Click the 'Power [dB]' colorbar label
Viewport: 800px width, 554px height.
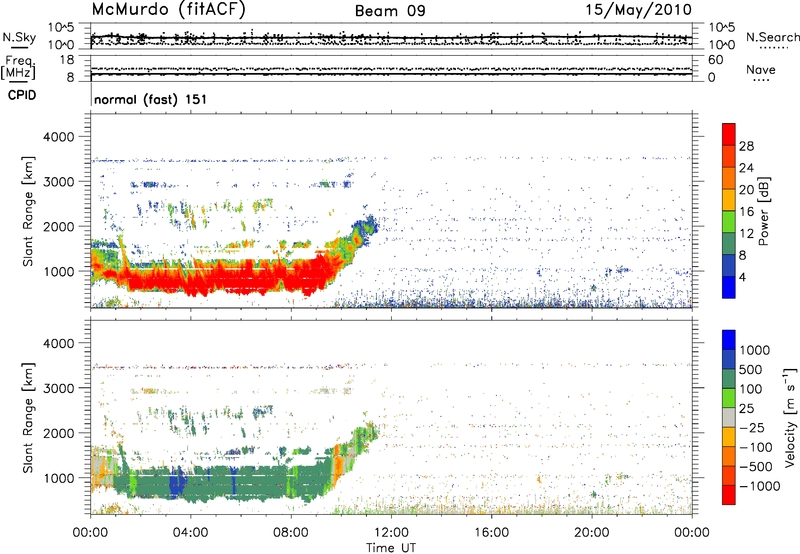click(763, 211)
